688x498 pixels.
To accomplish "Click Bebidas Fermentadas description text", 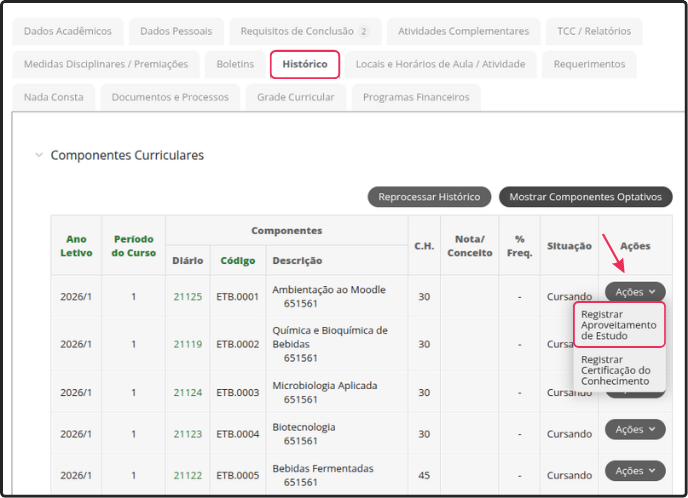I will tap(323, 468).
